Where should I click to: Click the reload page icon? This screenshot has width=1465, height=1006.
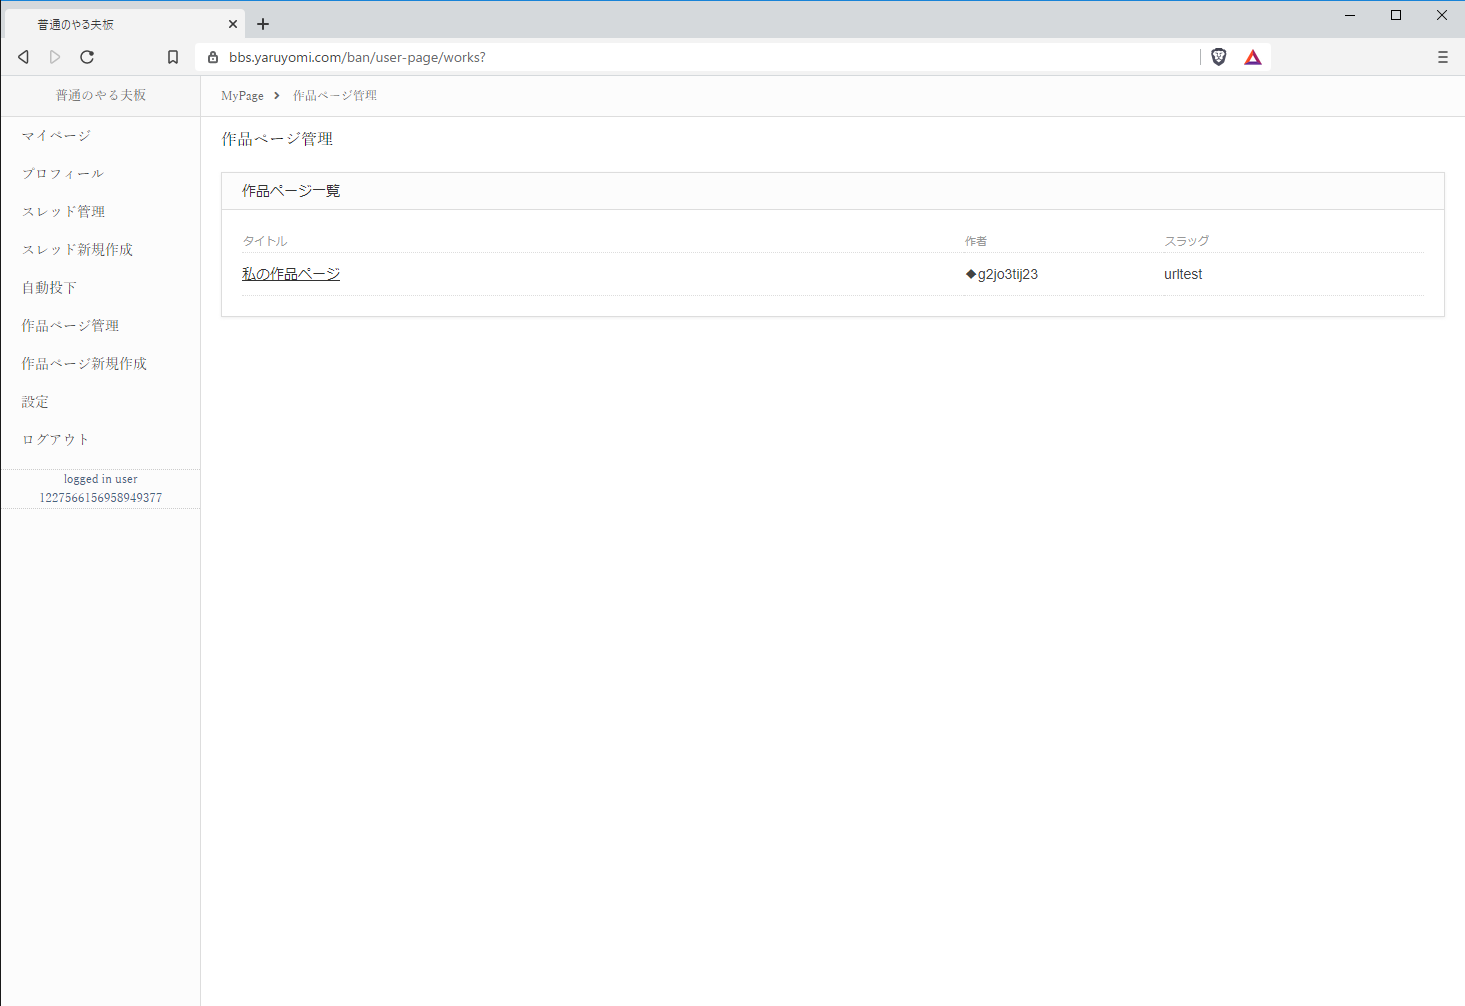[x=87, y=57]
